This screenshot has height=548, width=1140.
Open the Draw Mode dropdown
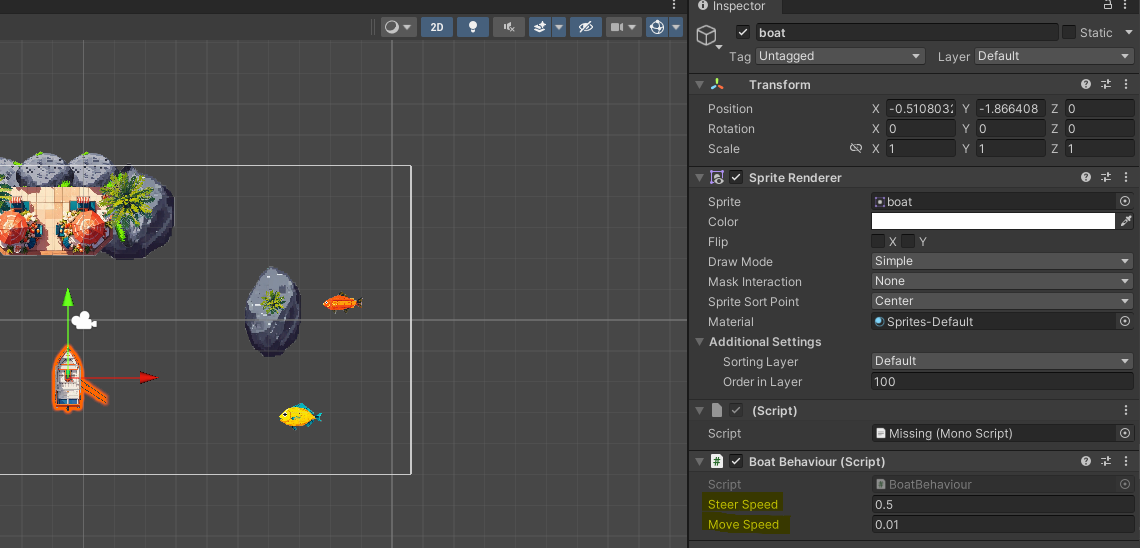1002,261
